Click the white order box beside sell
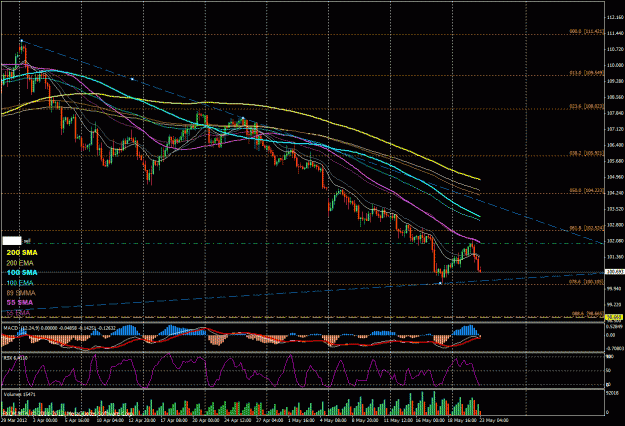The width and height of the screenshot is (625, 426). [x=12, y=241]
